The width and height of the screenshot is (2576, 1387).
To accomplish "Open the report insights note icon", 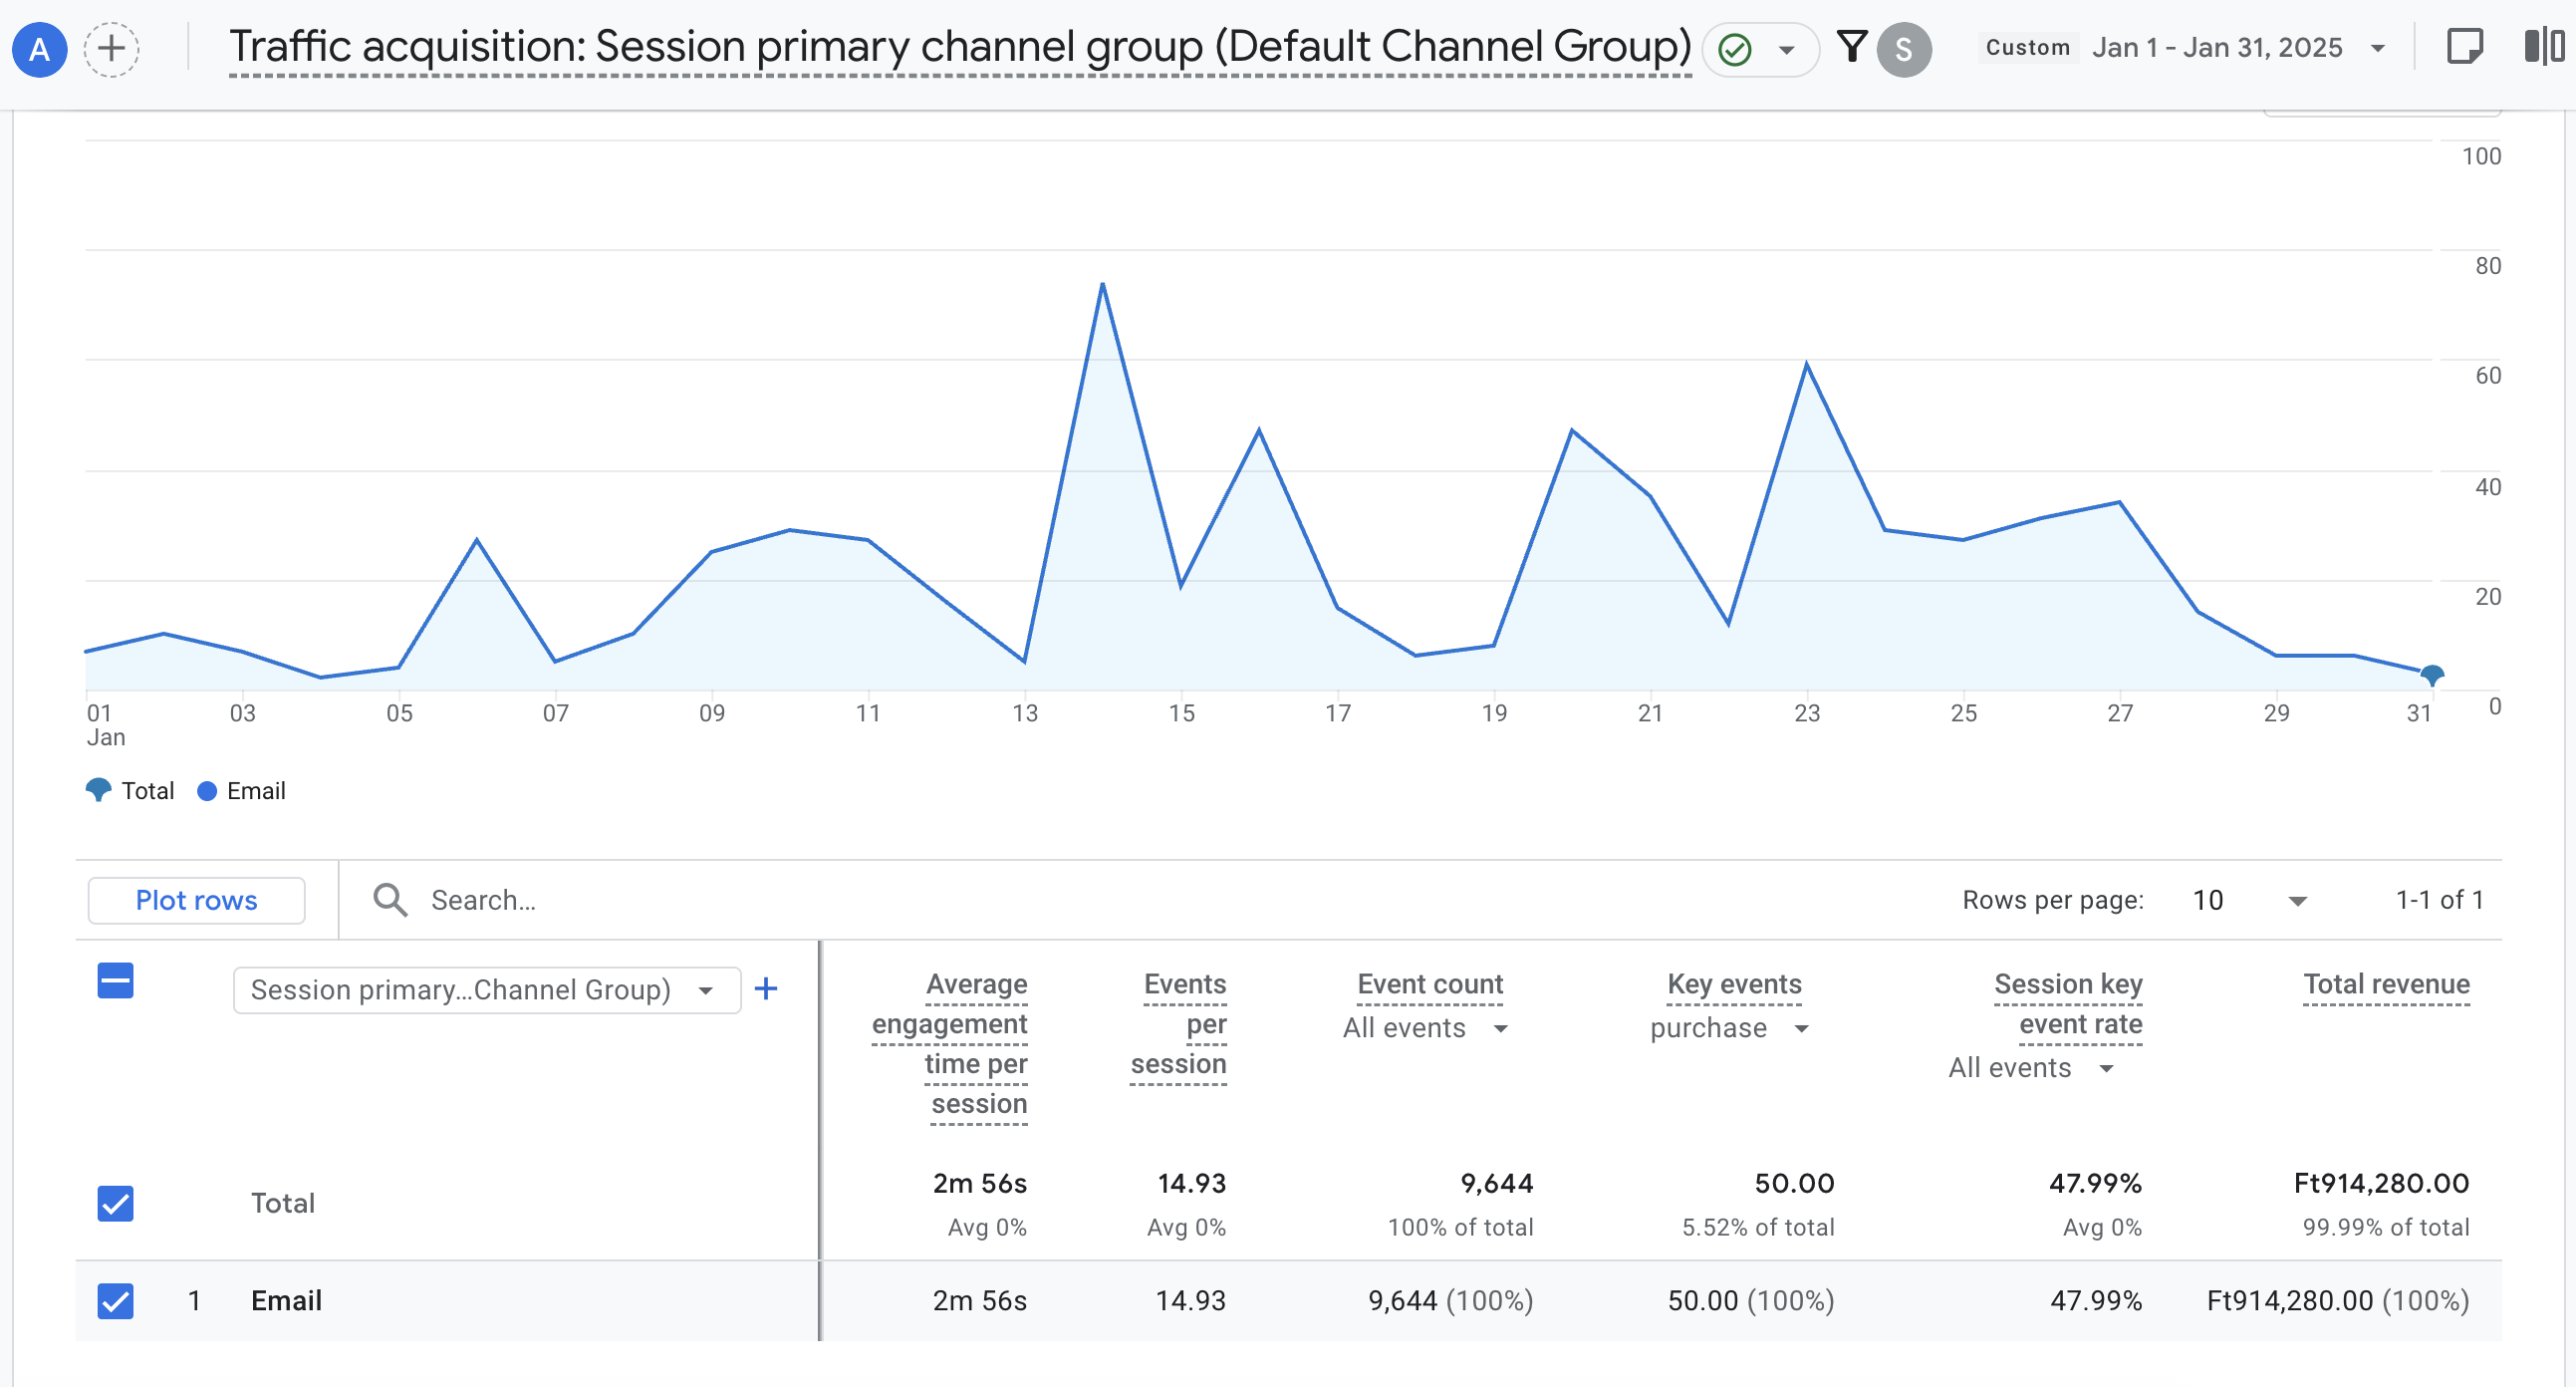I will pyautogui.click(x=2463, y=47).
